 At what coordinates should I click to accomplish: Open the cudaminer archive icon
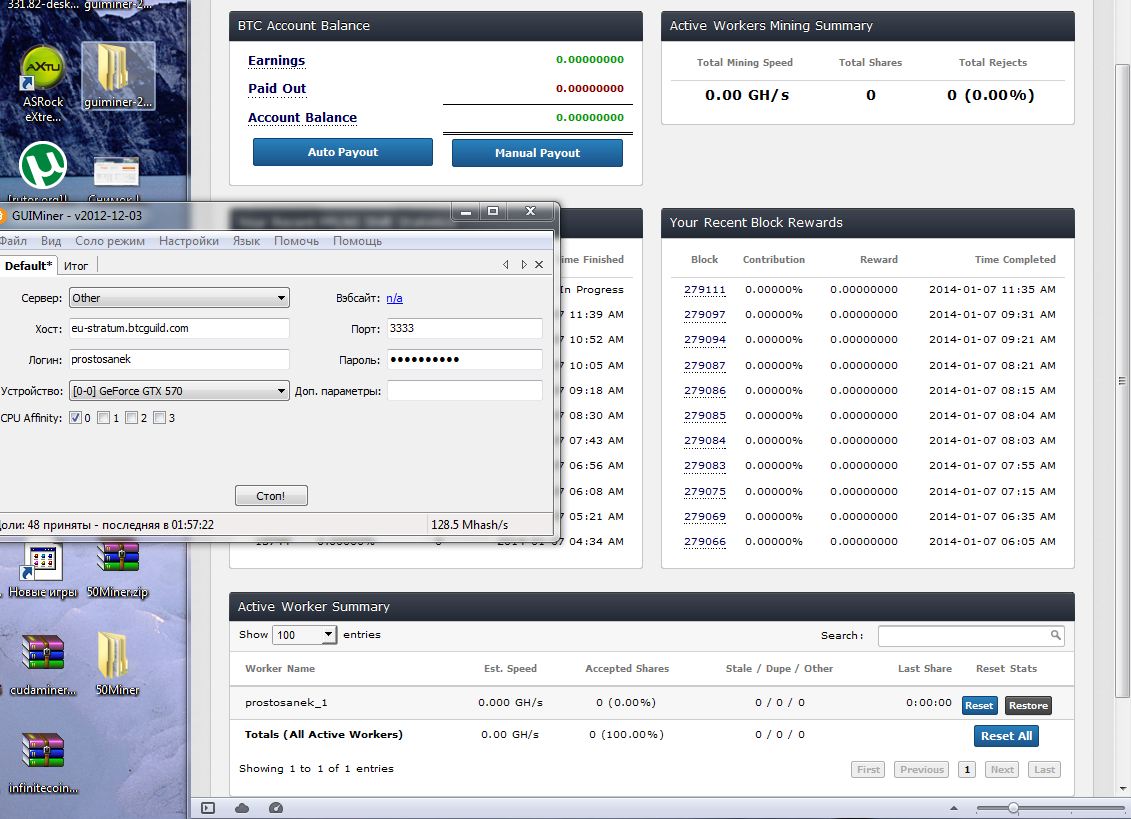[43, 665]
